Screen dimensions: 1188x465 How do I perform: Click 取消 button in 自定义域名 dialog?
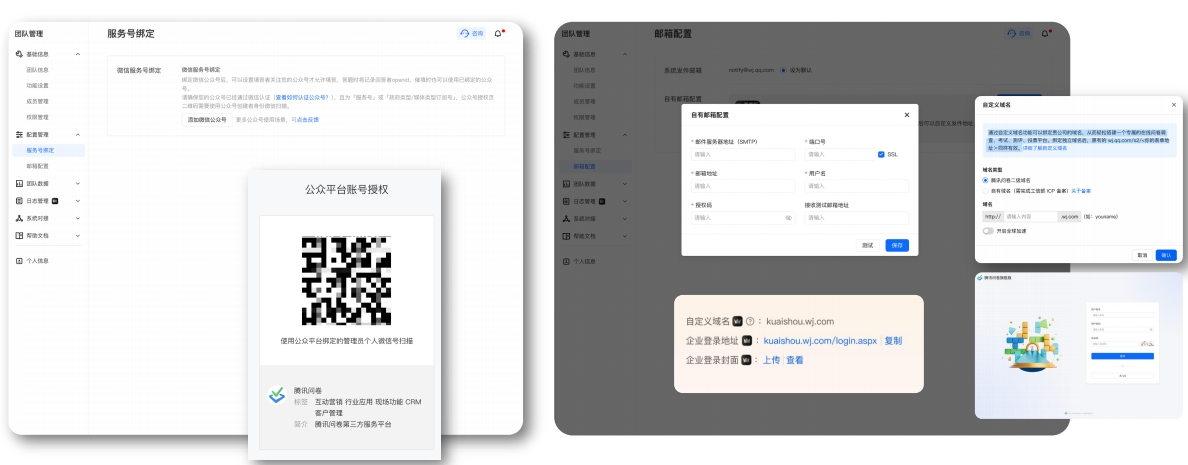(x=1142, y=255)
